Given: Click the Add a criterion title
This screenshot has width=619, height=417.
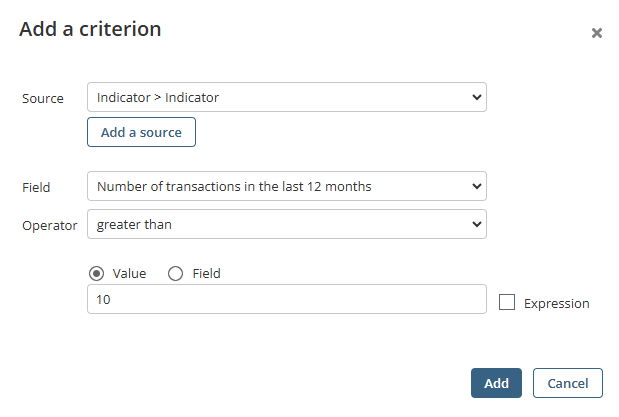Looking at the screenshot, I should pyautogui.click(x=90, y=29).
